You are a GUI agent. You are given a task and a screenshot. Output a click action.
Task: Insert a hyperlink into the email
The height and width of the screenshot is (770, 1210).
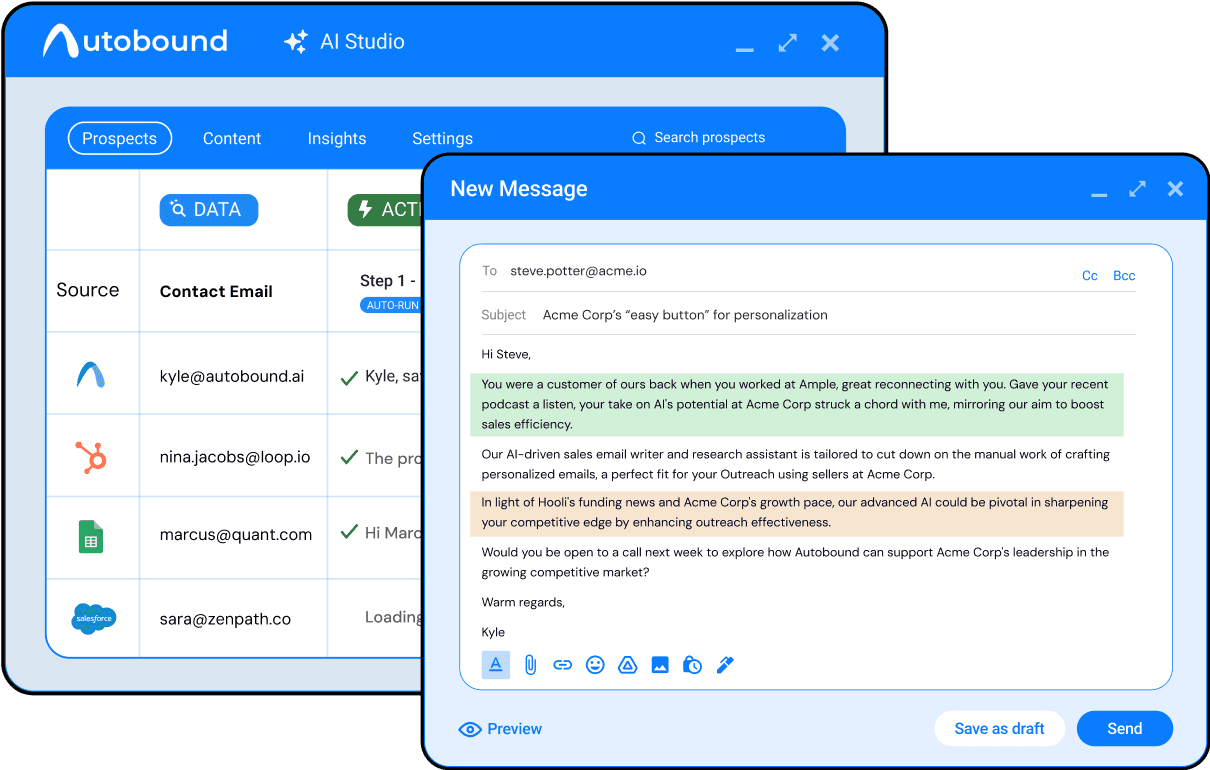tap(562, 664)
